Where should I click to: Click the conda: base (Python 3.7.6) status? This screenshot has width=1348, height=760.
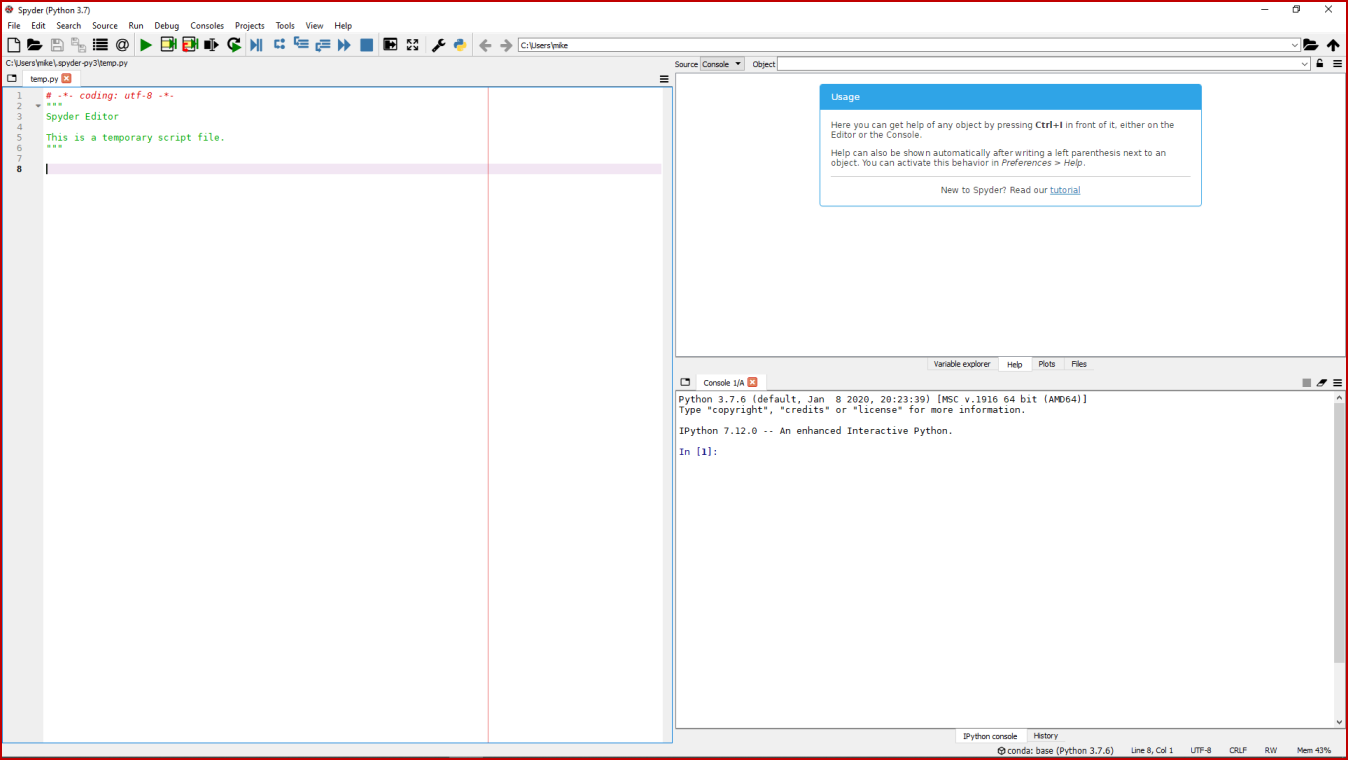tap(1055, 750)
